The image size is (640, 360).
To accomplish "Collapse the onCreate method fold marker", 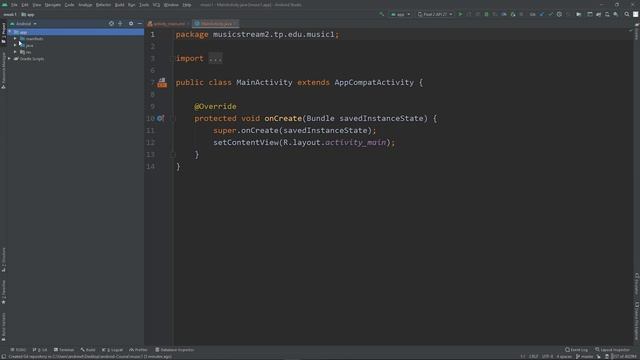I will click(x=173, y=119).
